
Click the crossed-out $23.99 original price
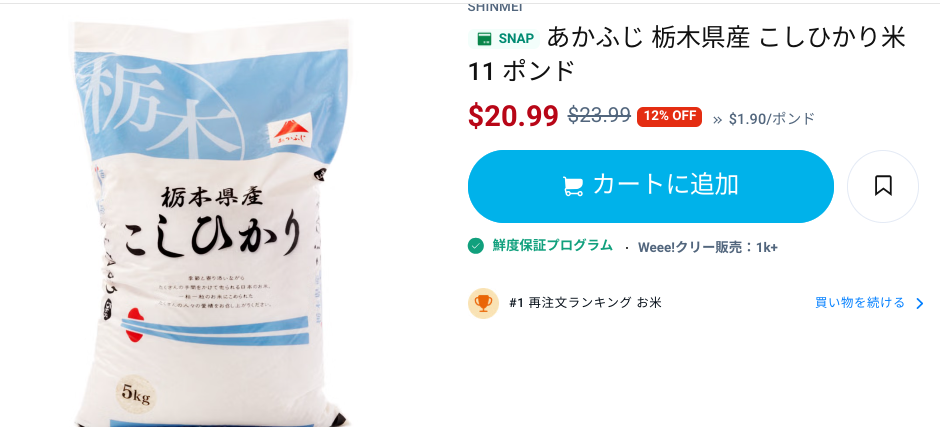(599, 115)
